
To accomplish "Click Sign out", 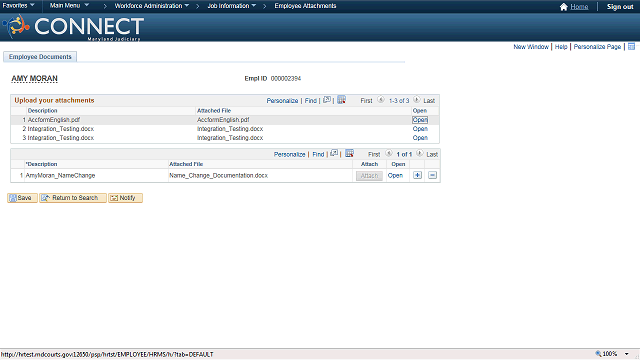I will point(620,7).
